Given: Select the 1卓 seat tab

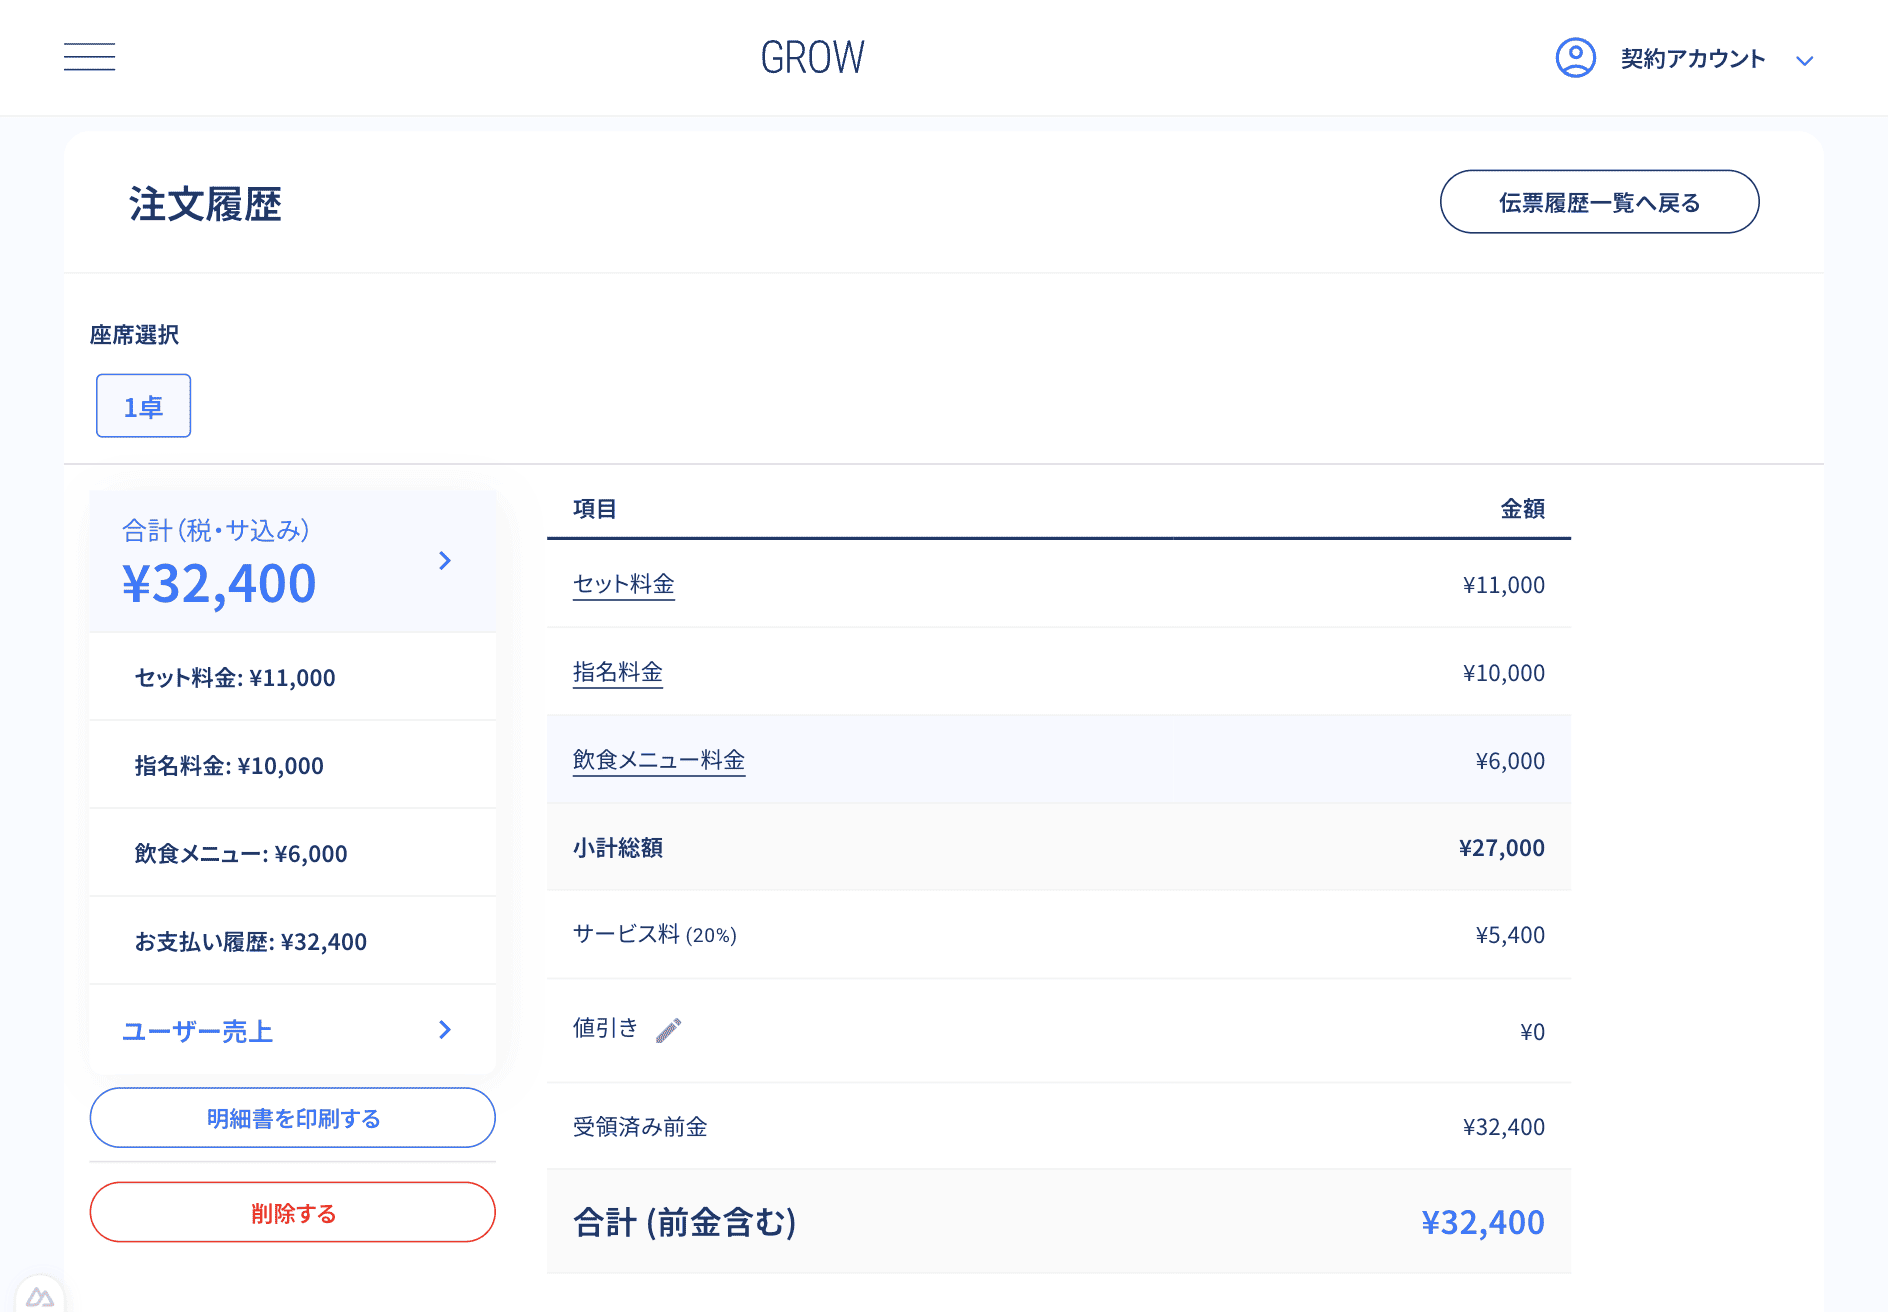Looking at the screenshot, I should (143, 406).
